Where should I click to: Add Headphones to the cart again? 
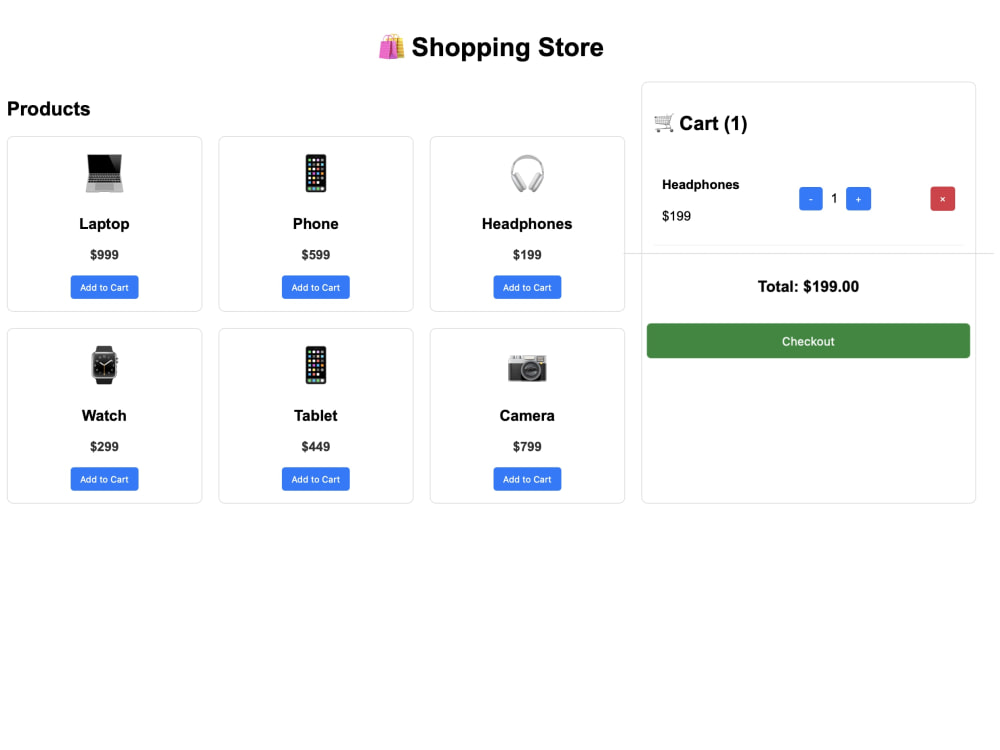(x=527, y=288)
